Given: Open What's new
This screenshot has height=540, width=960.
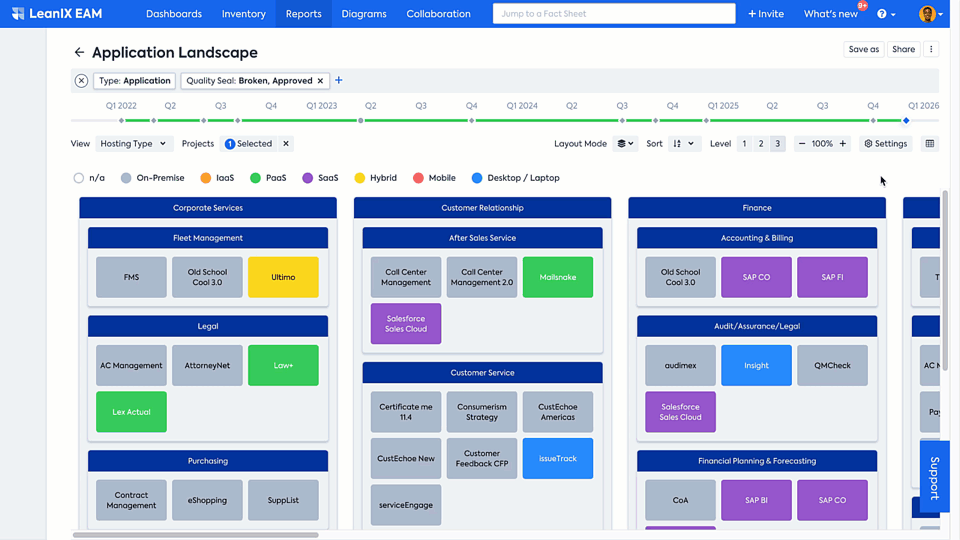Looking at the screenshot, I should click(830, 13).
